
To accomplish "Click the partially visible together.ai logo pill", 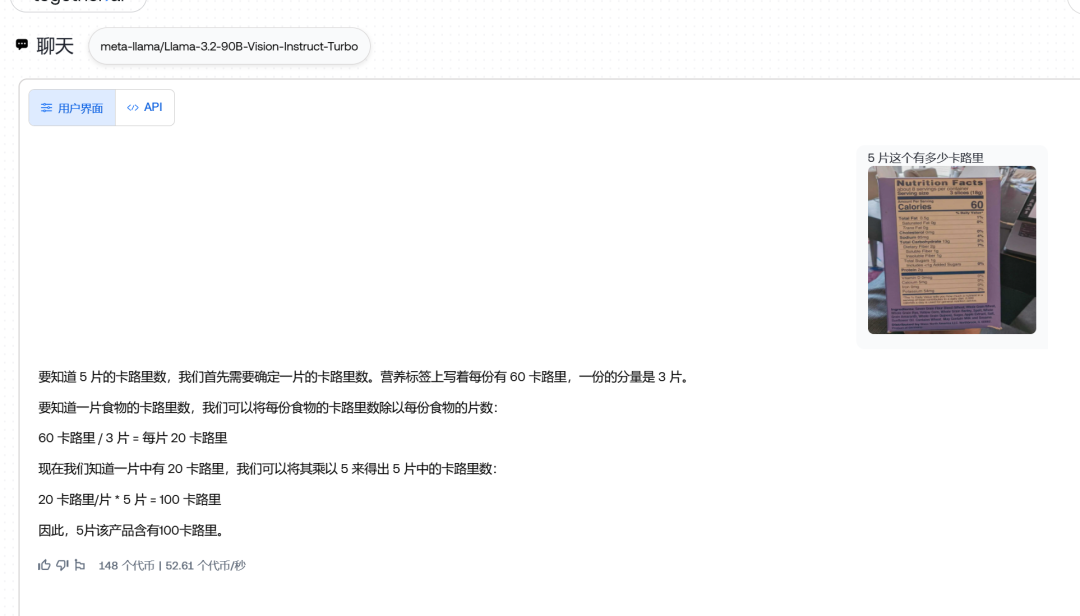I will tap(79, 4).
